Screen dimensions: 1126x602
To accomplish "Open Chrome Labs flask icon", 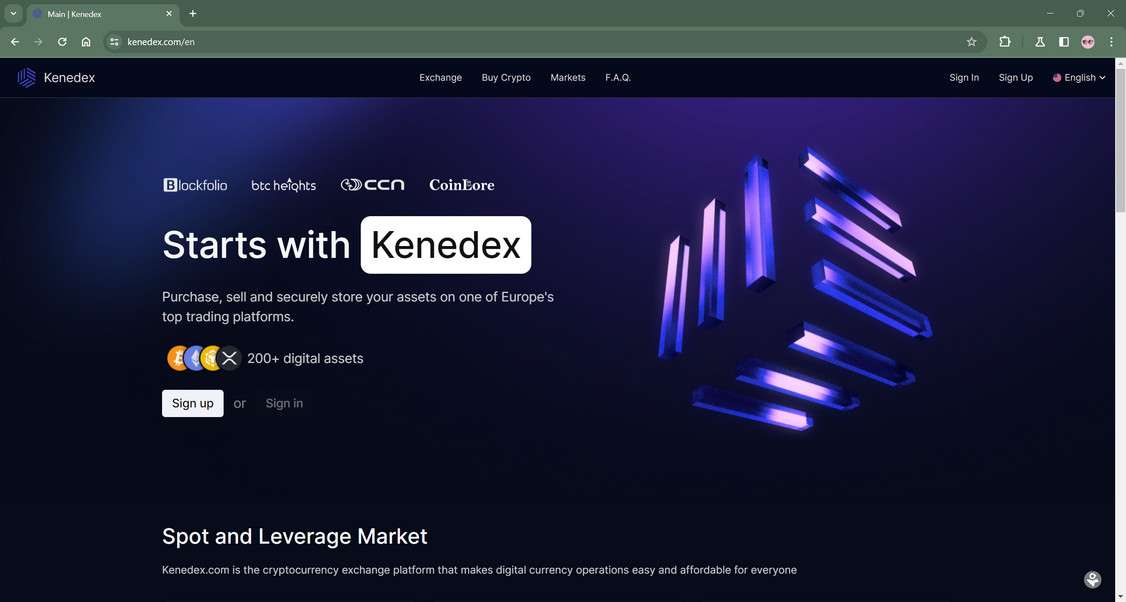I will (x=1040, y=42).
